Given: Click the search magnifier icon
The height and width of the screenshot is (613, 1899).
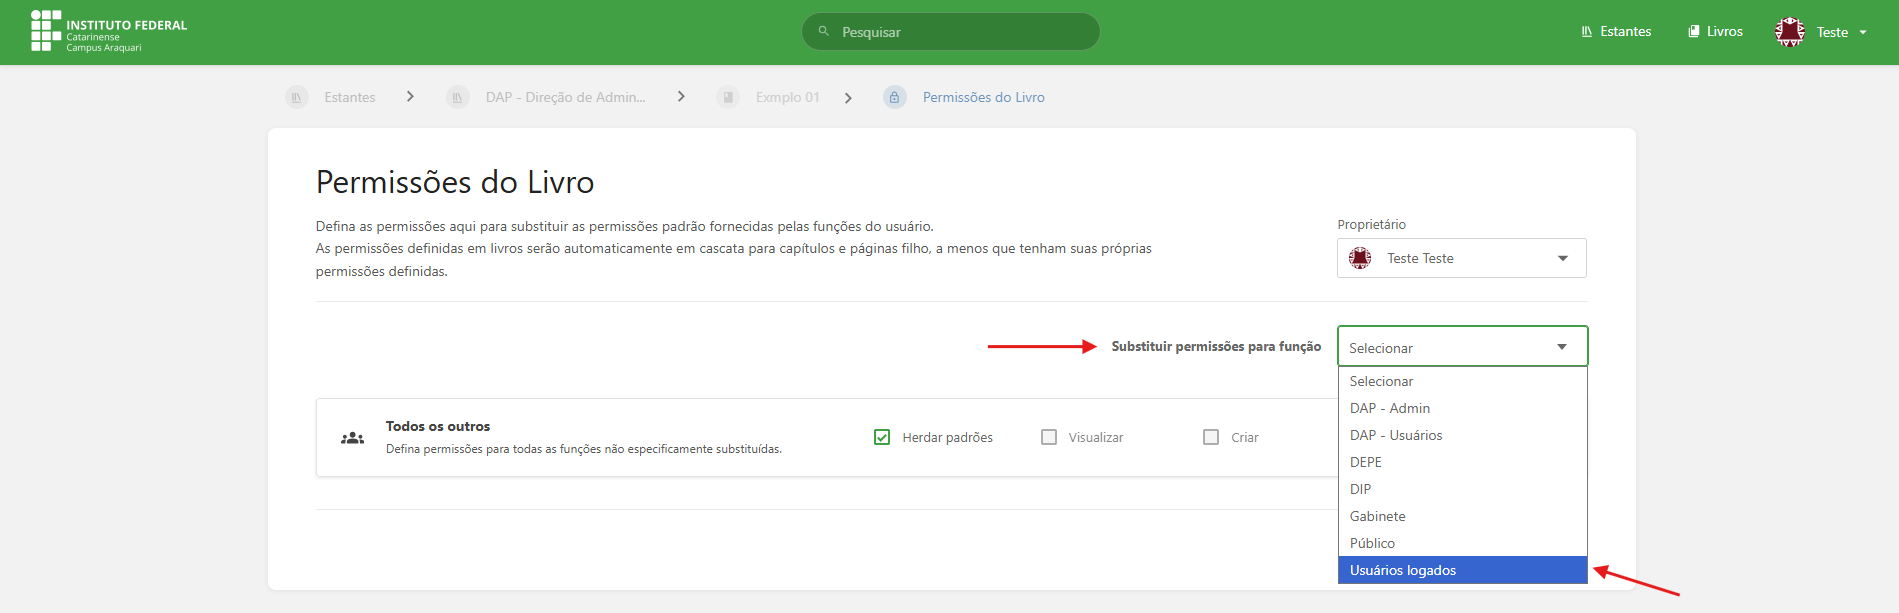Looking at the screenshot, I should [824, 32].
